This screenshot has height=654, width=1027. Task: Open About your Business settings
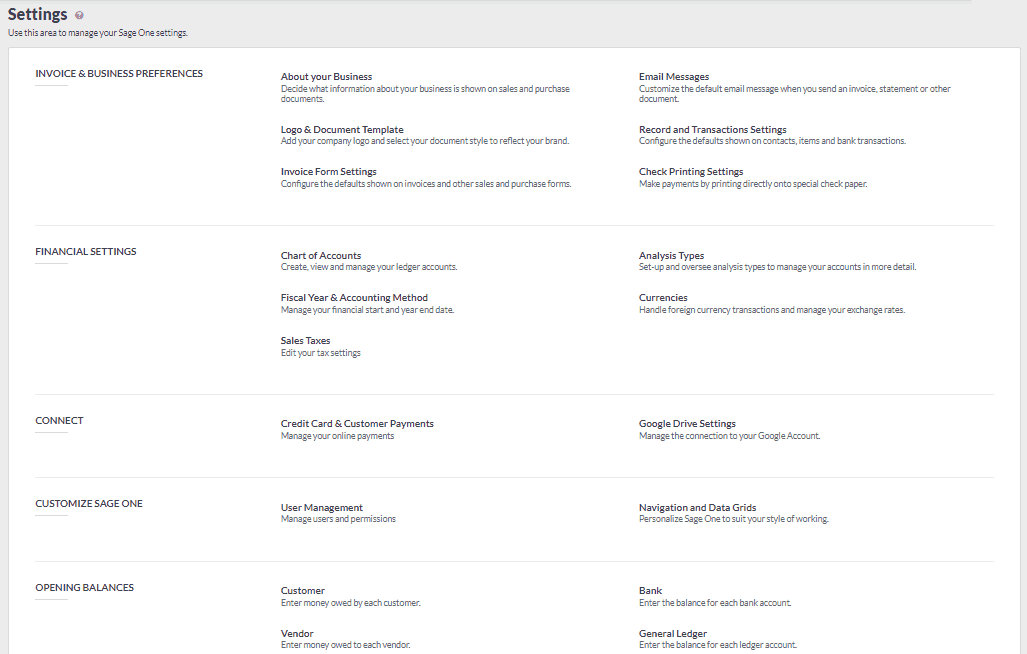click(x=325, y=76)
